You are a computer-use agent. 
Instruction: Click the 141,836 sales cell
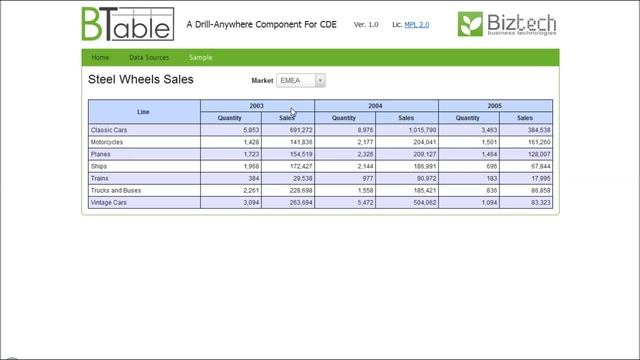[x=288, y=142]
